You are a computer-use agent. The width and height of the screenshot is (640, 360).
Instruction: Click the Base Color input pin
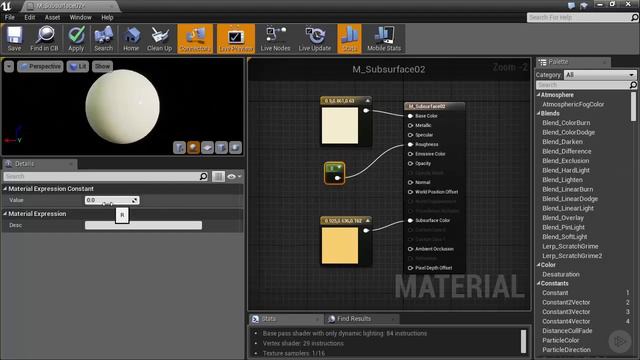411,116
